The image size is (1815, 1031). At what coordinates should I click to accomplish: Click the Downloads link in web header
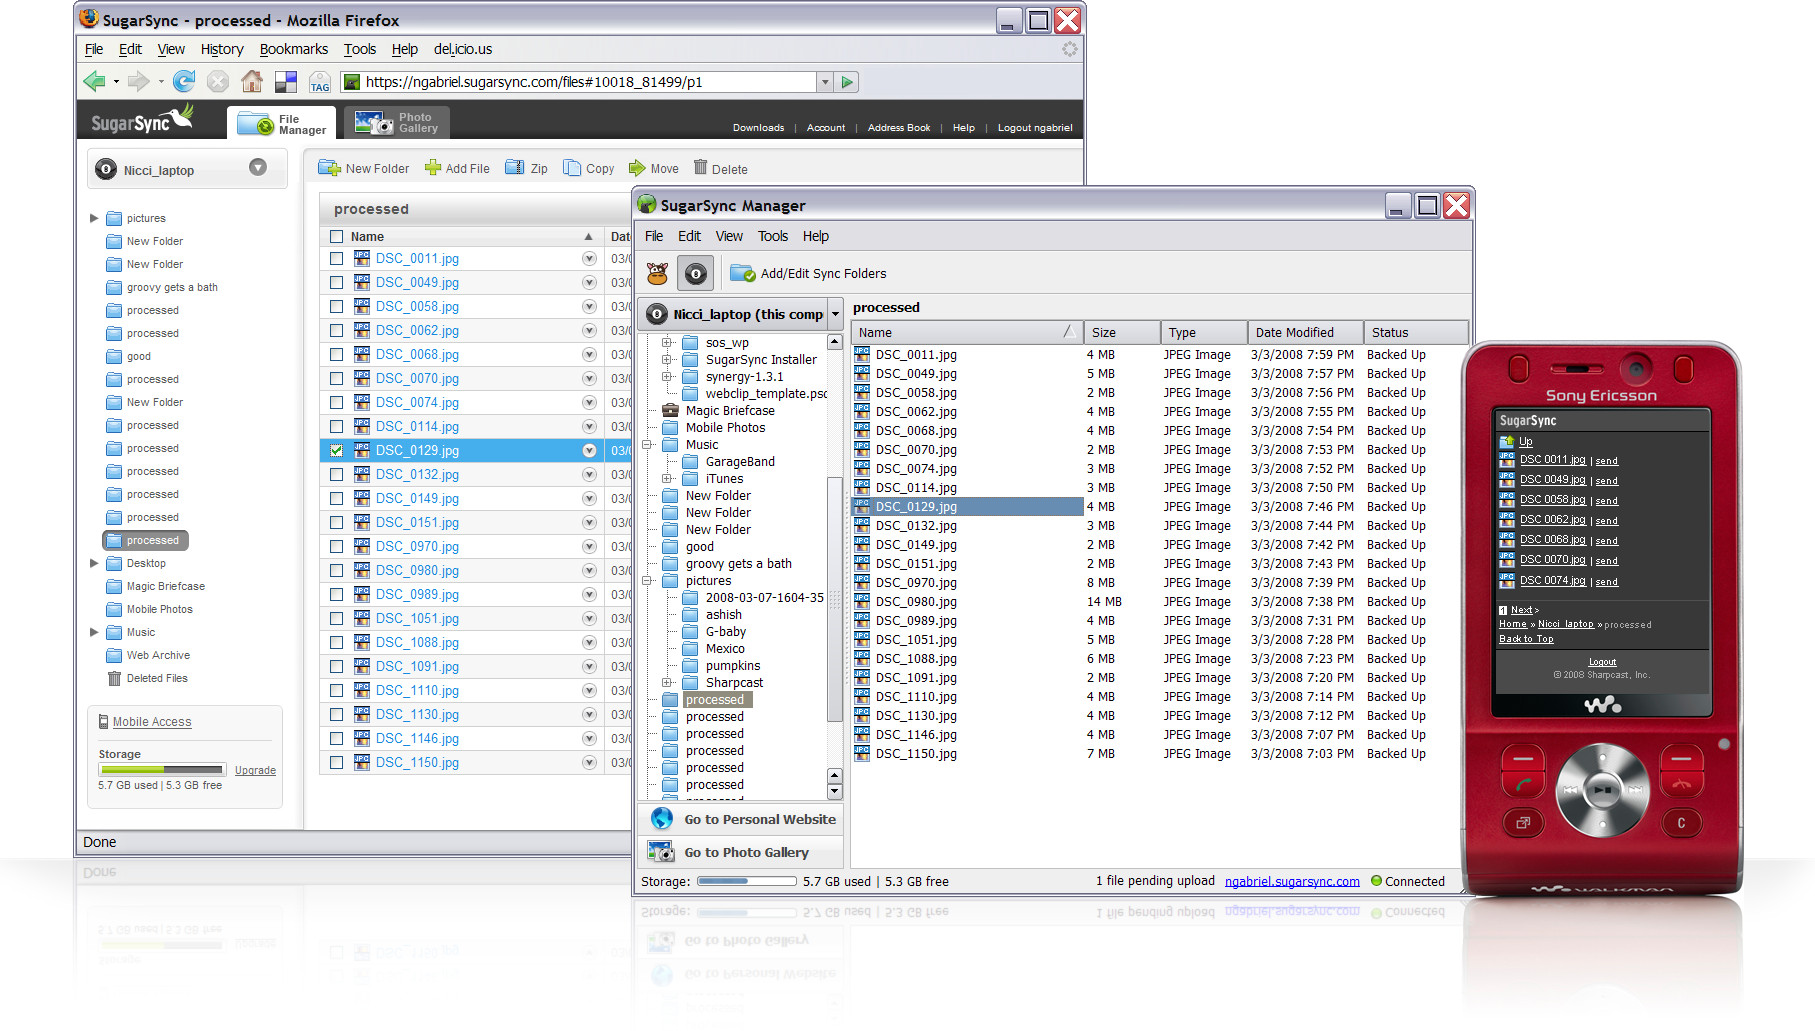point(758,127)
